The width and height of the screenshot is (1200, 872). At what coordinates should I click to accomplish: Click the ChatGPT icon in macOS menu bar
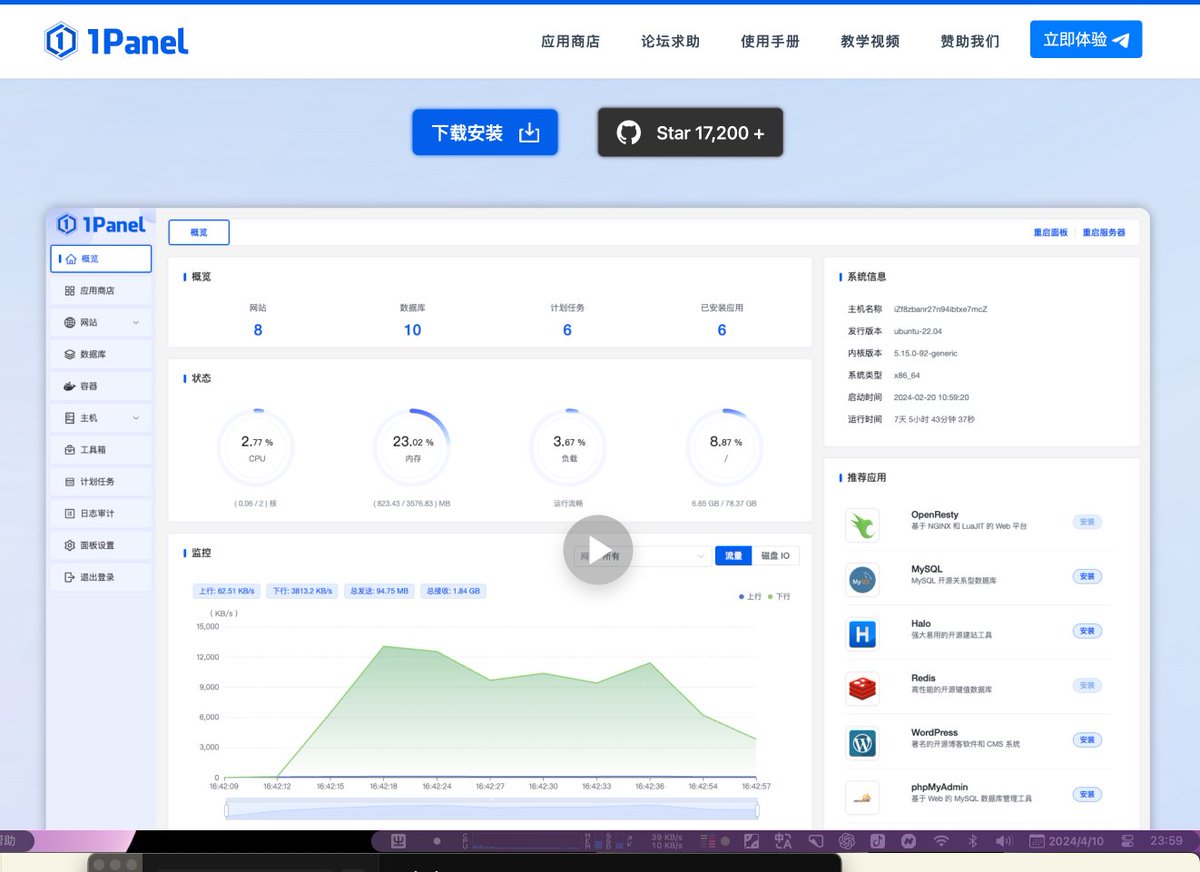tap(846, 841)
